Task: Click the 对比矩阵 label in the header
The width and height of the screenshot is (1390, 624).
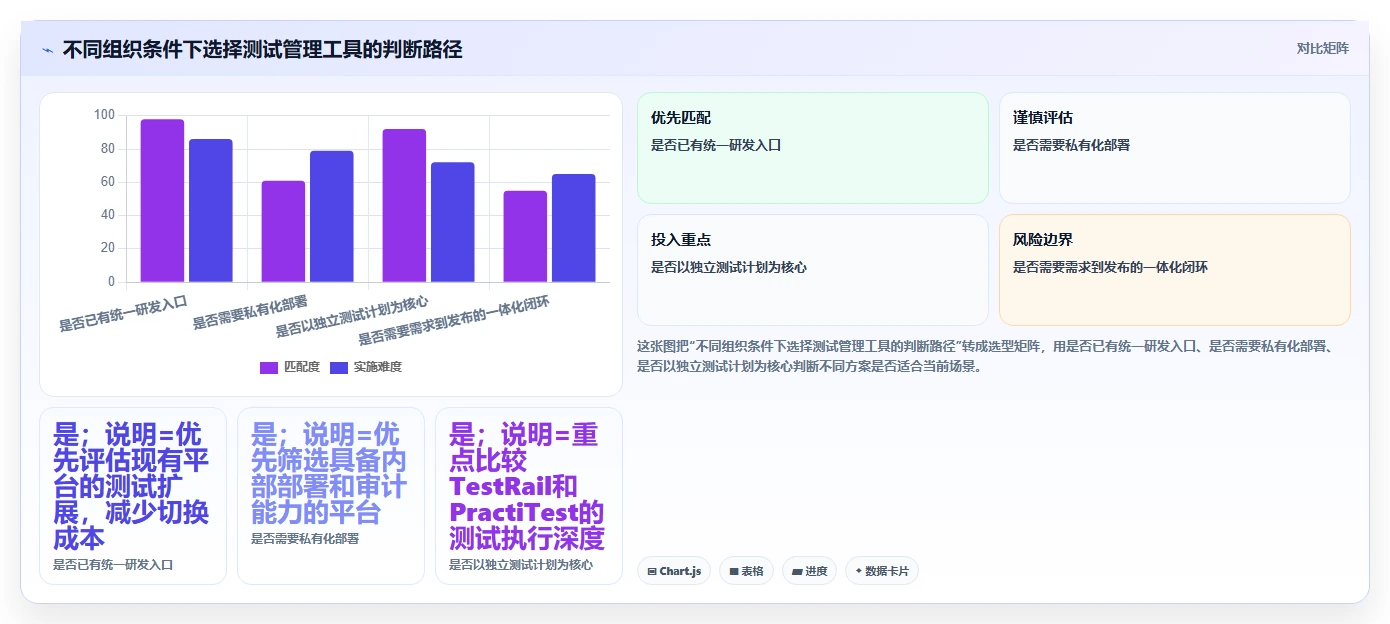Action: [1323, 49]
